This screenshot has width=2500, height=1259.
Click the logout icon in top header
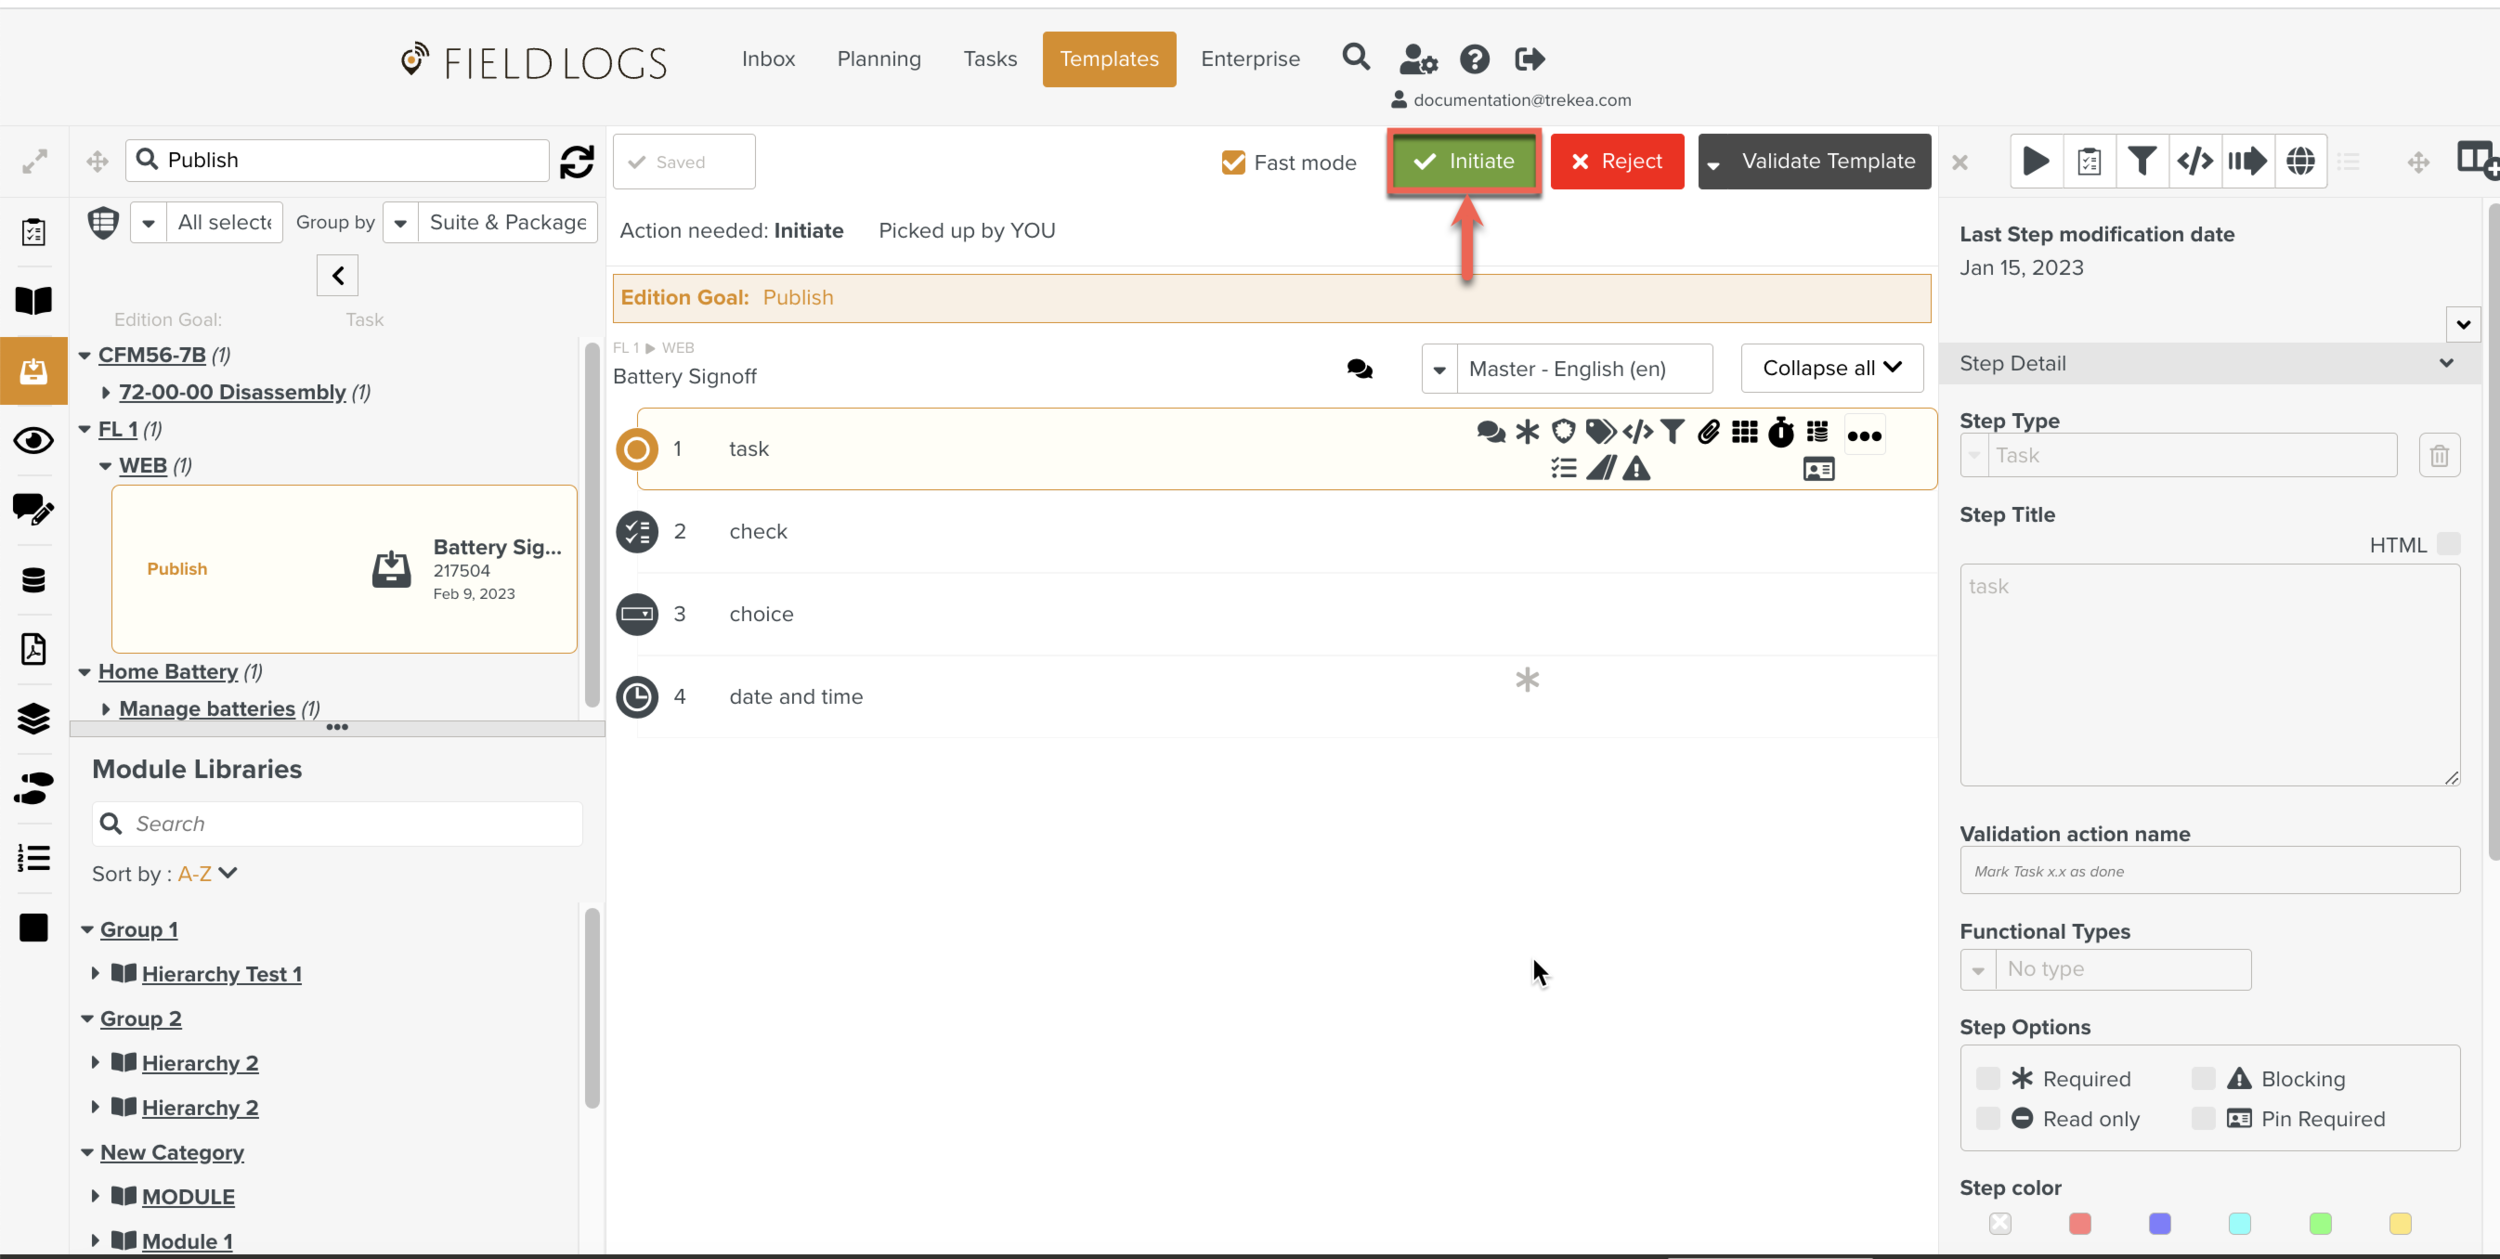(x=1530, y=59)
